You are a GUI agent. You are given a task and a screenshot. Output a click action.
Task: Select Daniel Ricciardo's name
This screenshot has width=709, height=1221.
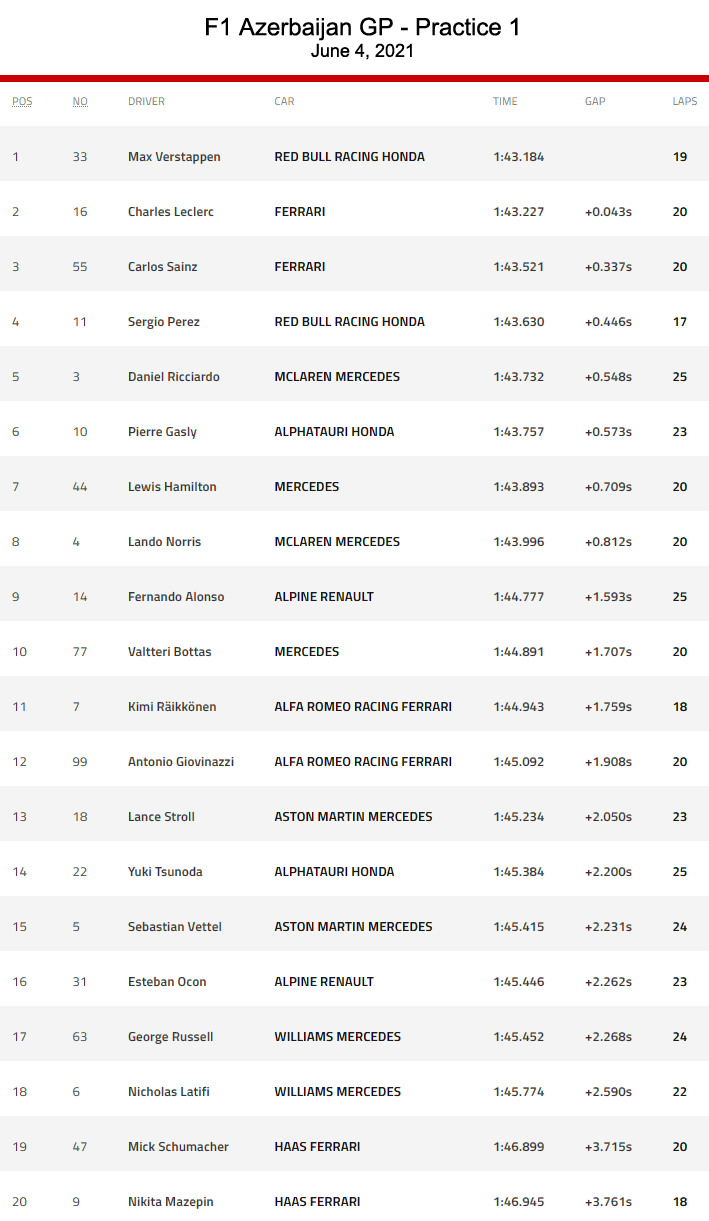(174, 377)
